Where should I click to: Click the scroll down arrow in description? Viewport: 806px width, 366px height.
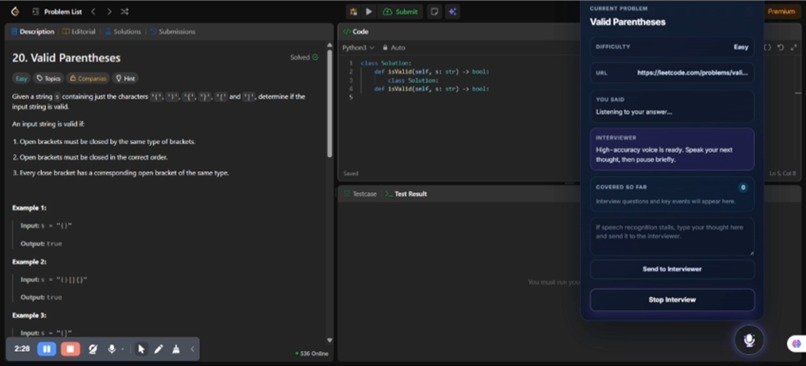pyautogui.click(x=329, y=340)
